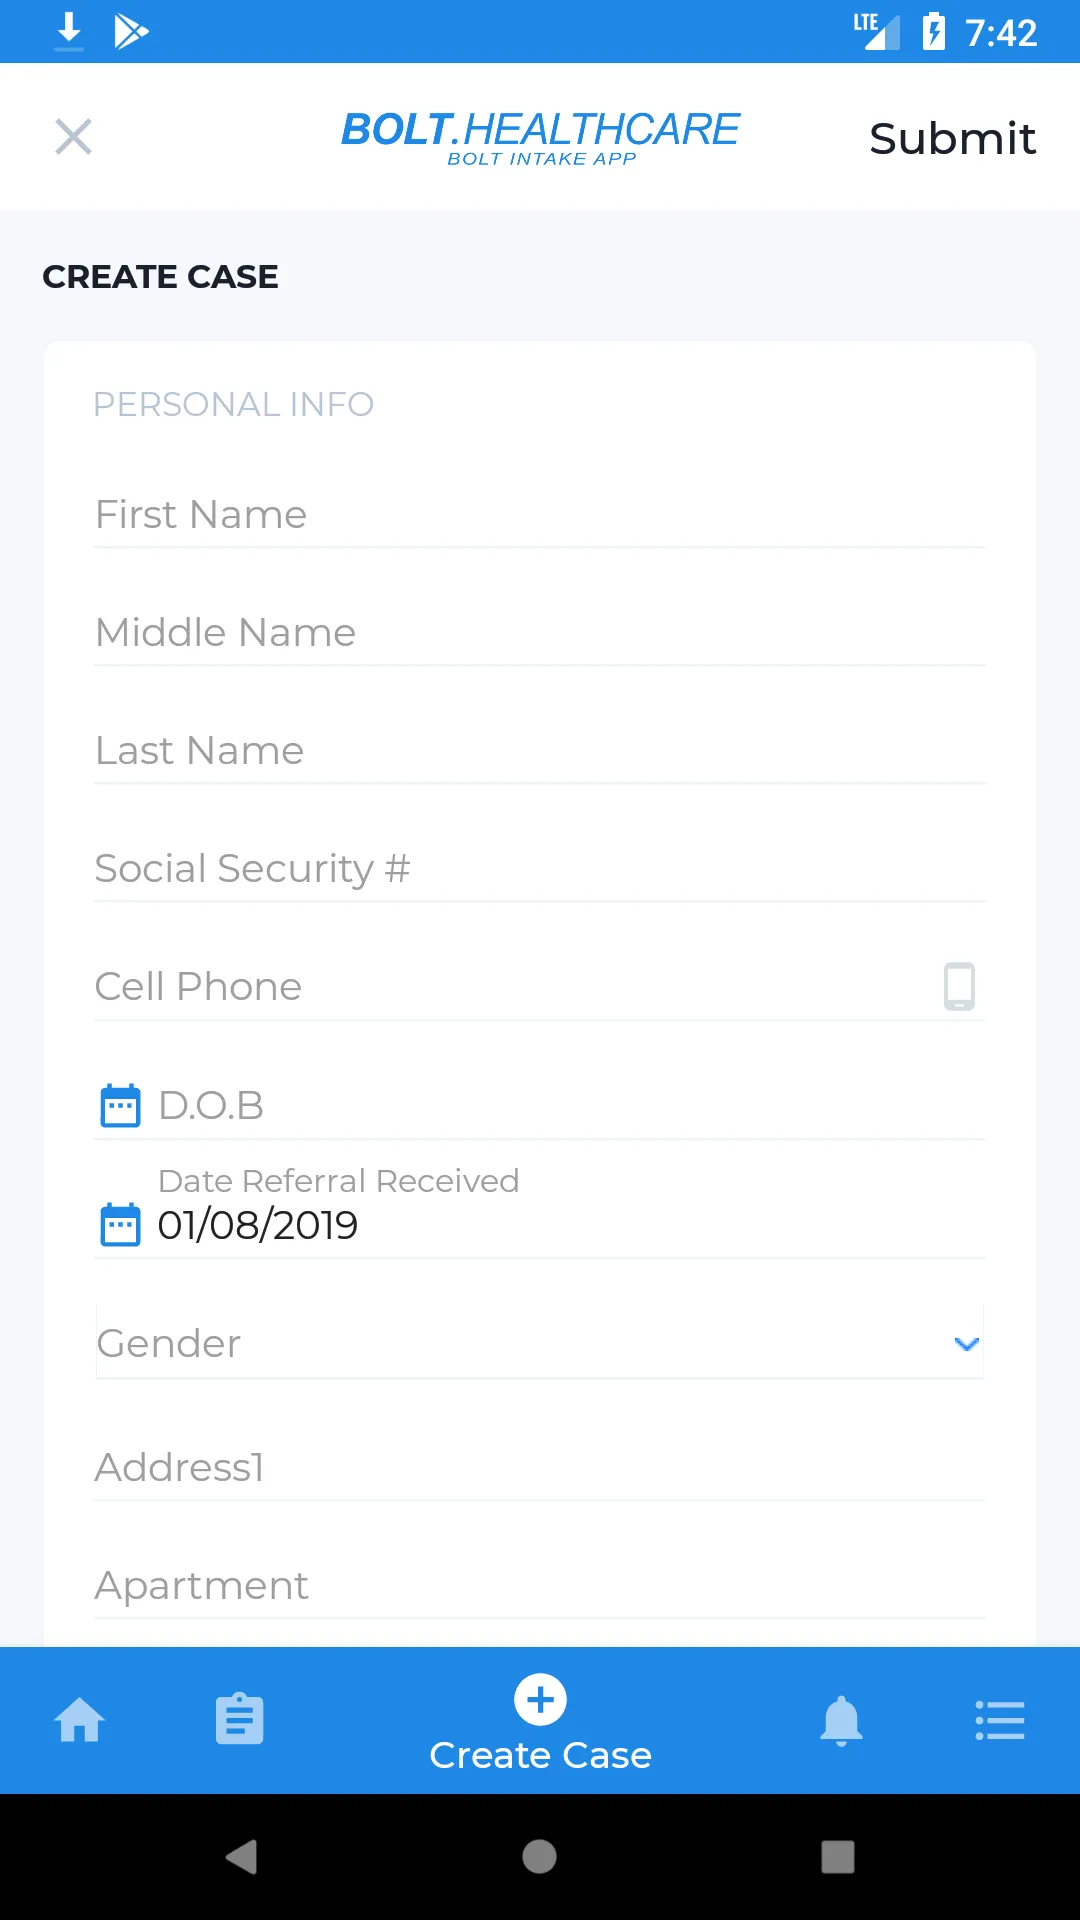This screenshot has height=1920, width=1080.
Task: Change the 01/08/2019 referral date
Action: (x=258, y=1225)
